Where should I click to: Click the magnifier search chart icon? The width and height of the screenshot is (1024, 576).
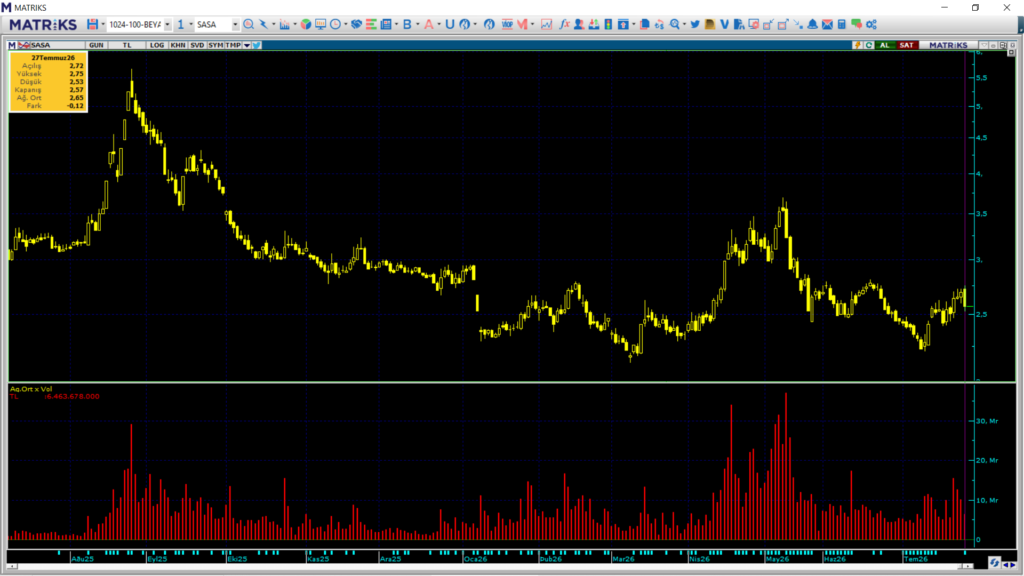coord(248,24)
